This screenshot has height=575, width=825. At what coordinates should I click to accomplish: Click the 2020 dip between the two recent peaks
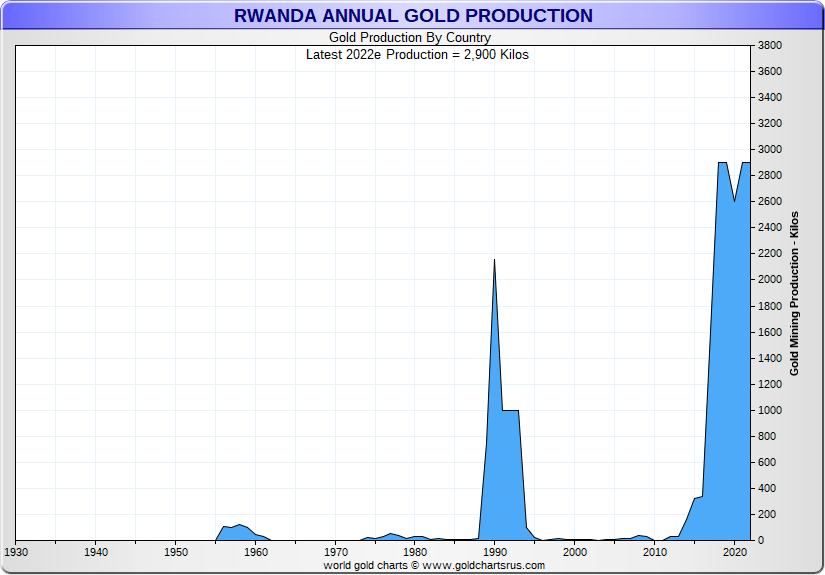click(735, 202)
